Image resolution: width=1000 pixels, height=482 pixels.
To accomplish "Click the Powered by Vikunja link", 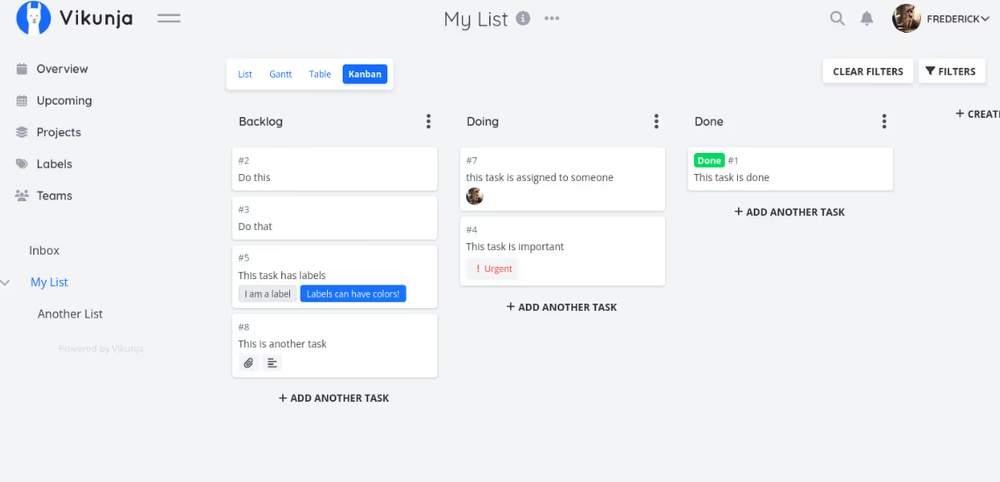I will (101, 349).
